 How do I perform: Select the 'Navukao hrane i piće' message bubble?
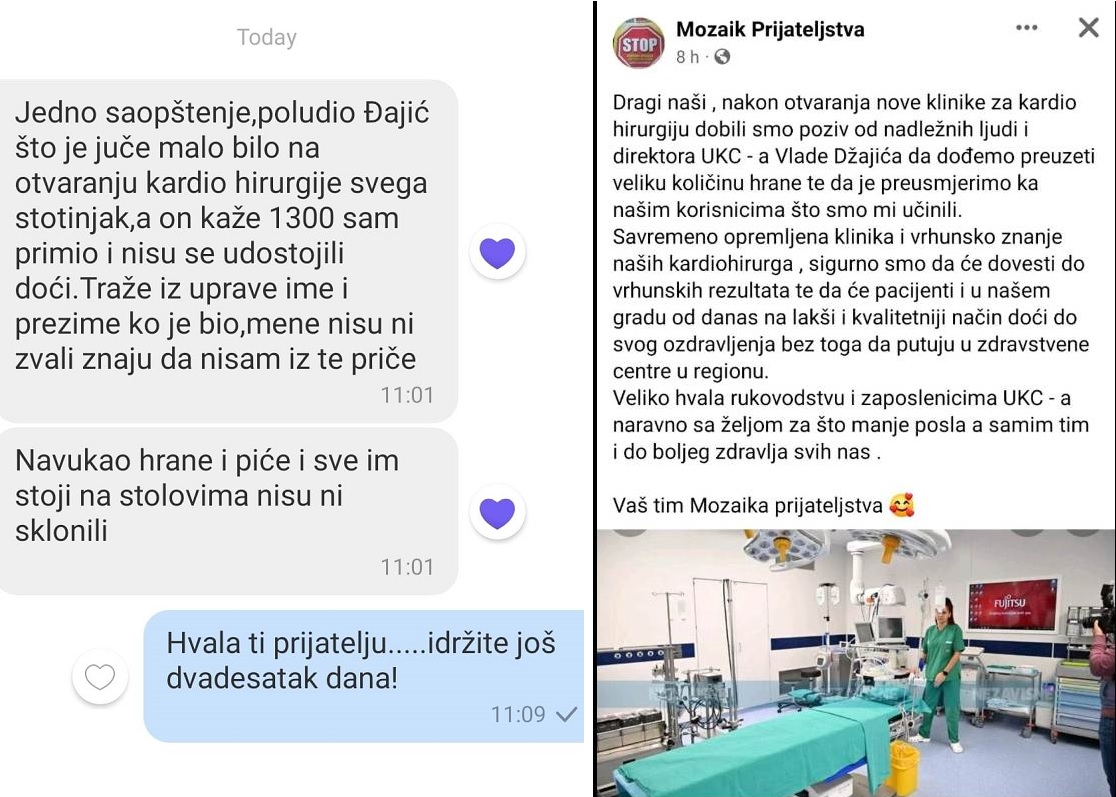pyautogui.click(x=228, y=511)
